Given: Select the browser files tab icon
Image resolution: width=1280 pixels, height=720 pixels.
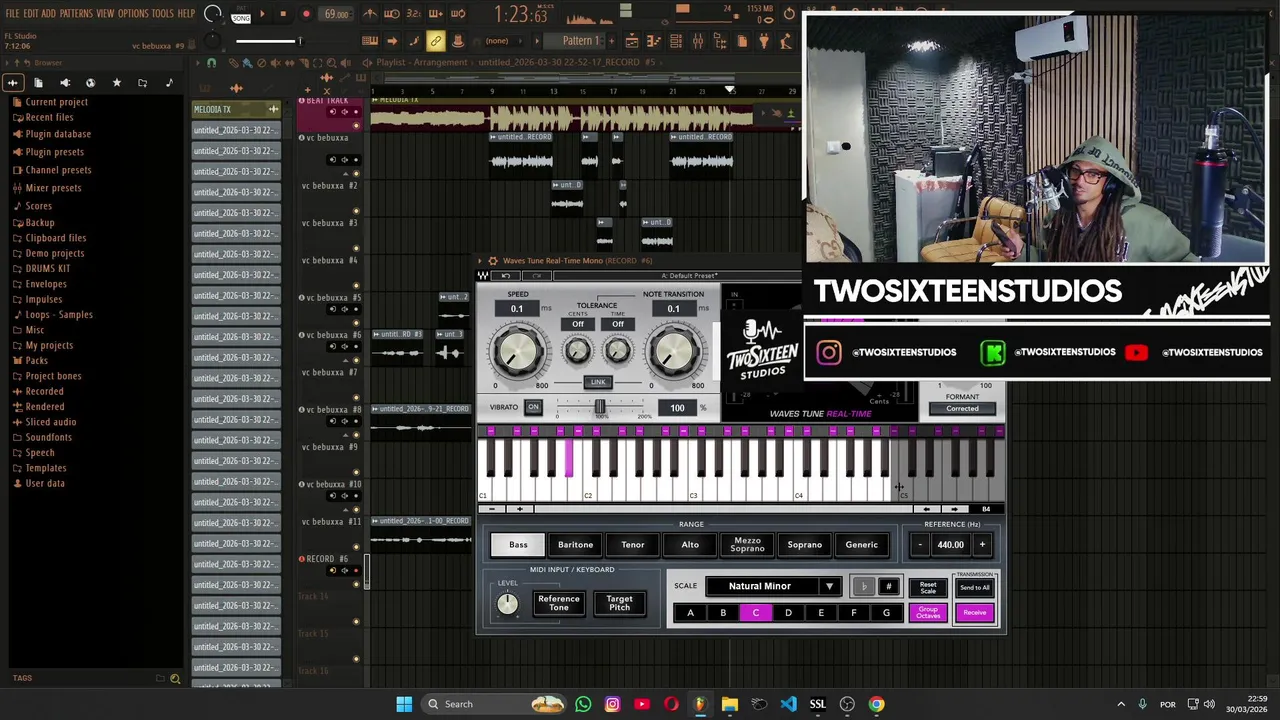Looking at the screenshot, I should pos(38,83).
